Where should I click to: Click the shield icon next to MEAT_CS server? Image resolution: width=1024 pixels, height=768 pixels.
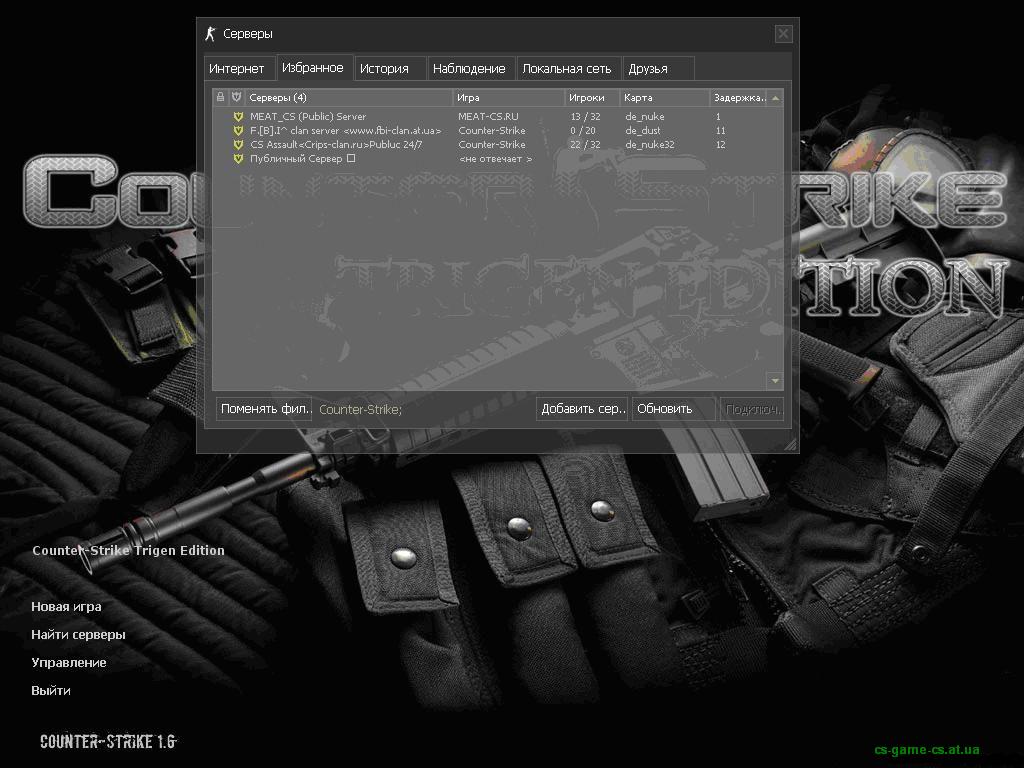[238, 117]
